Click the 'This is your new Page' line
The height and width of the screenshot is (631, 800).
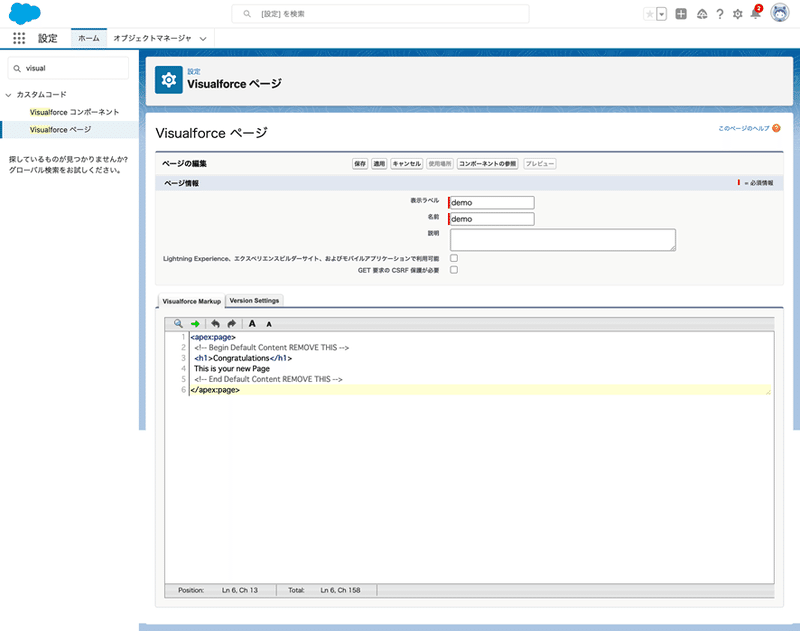click(x=232, y=368)
